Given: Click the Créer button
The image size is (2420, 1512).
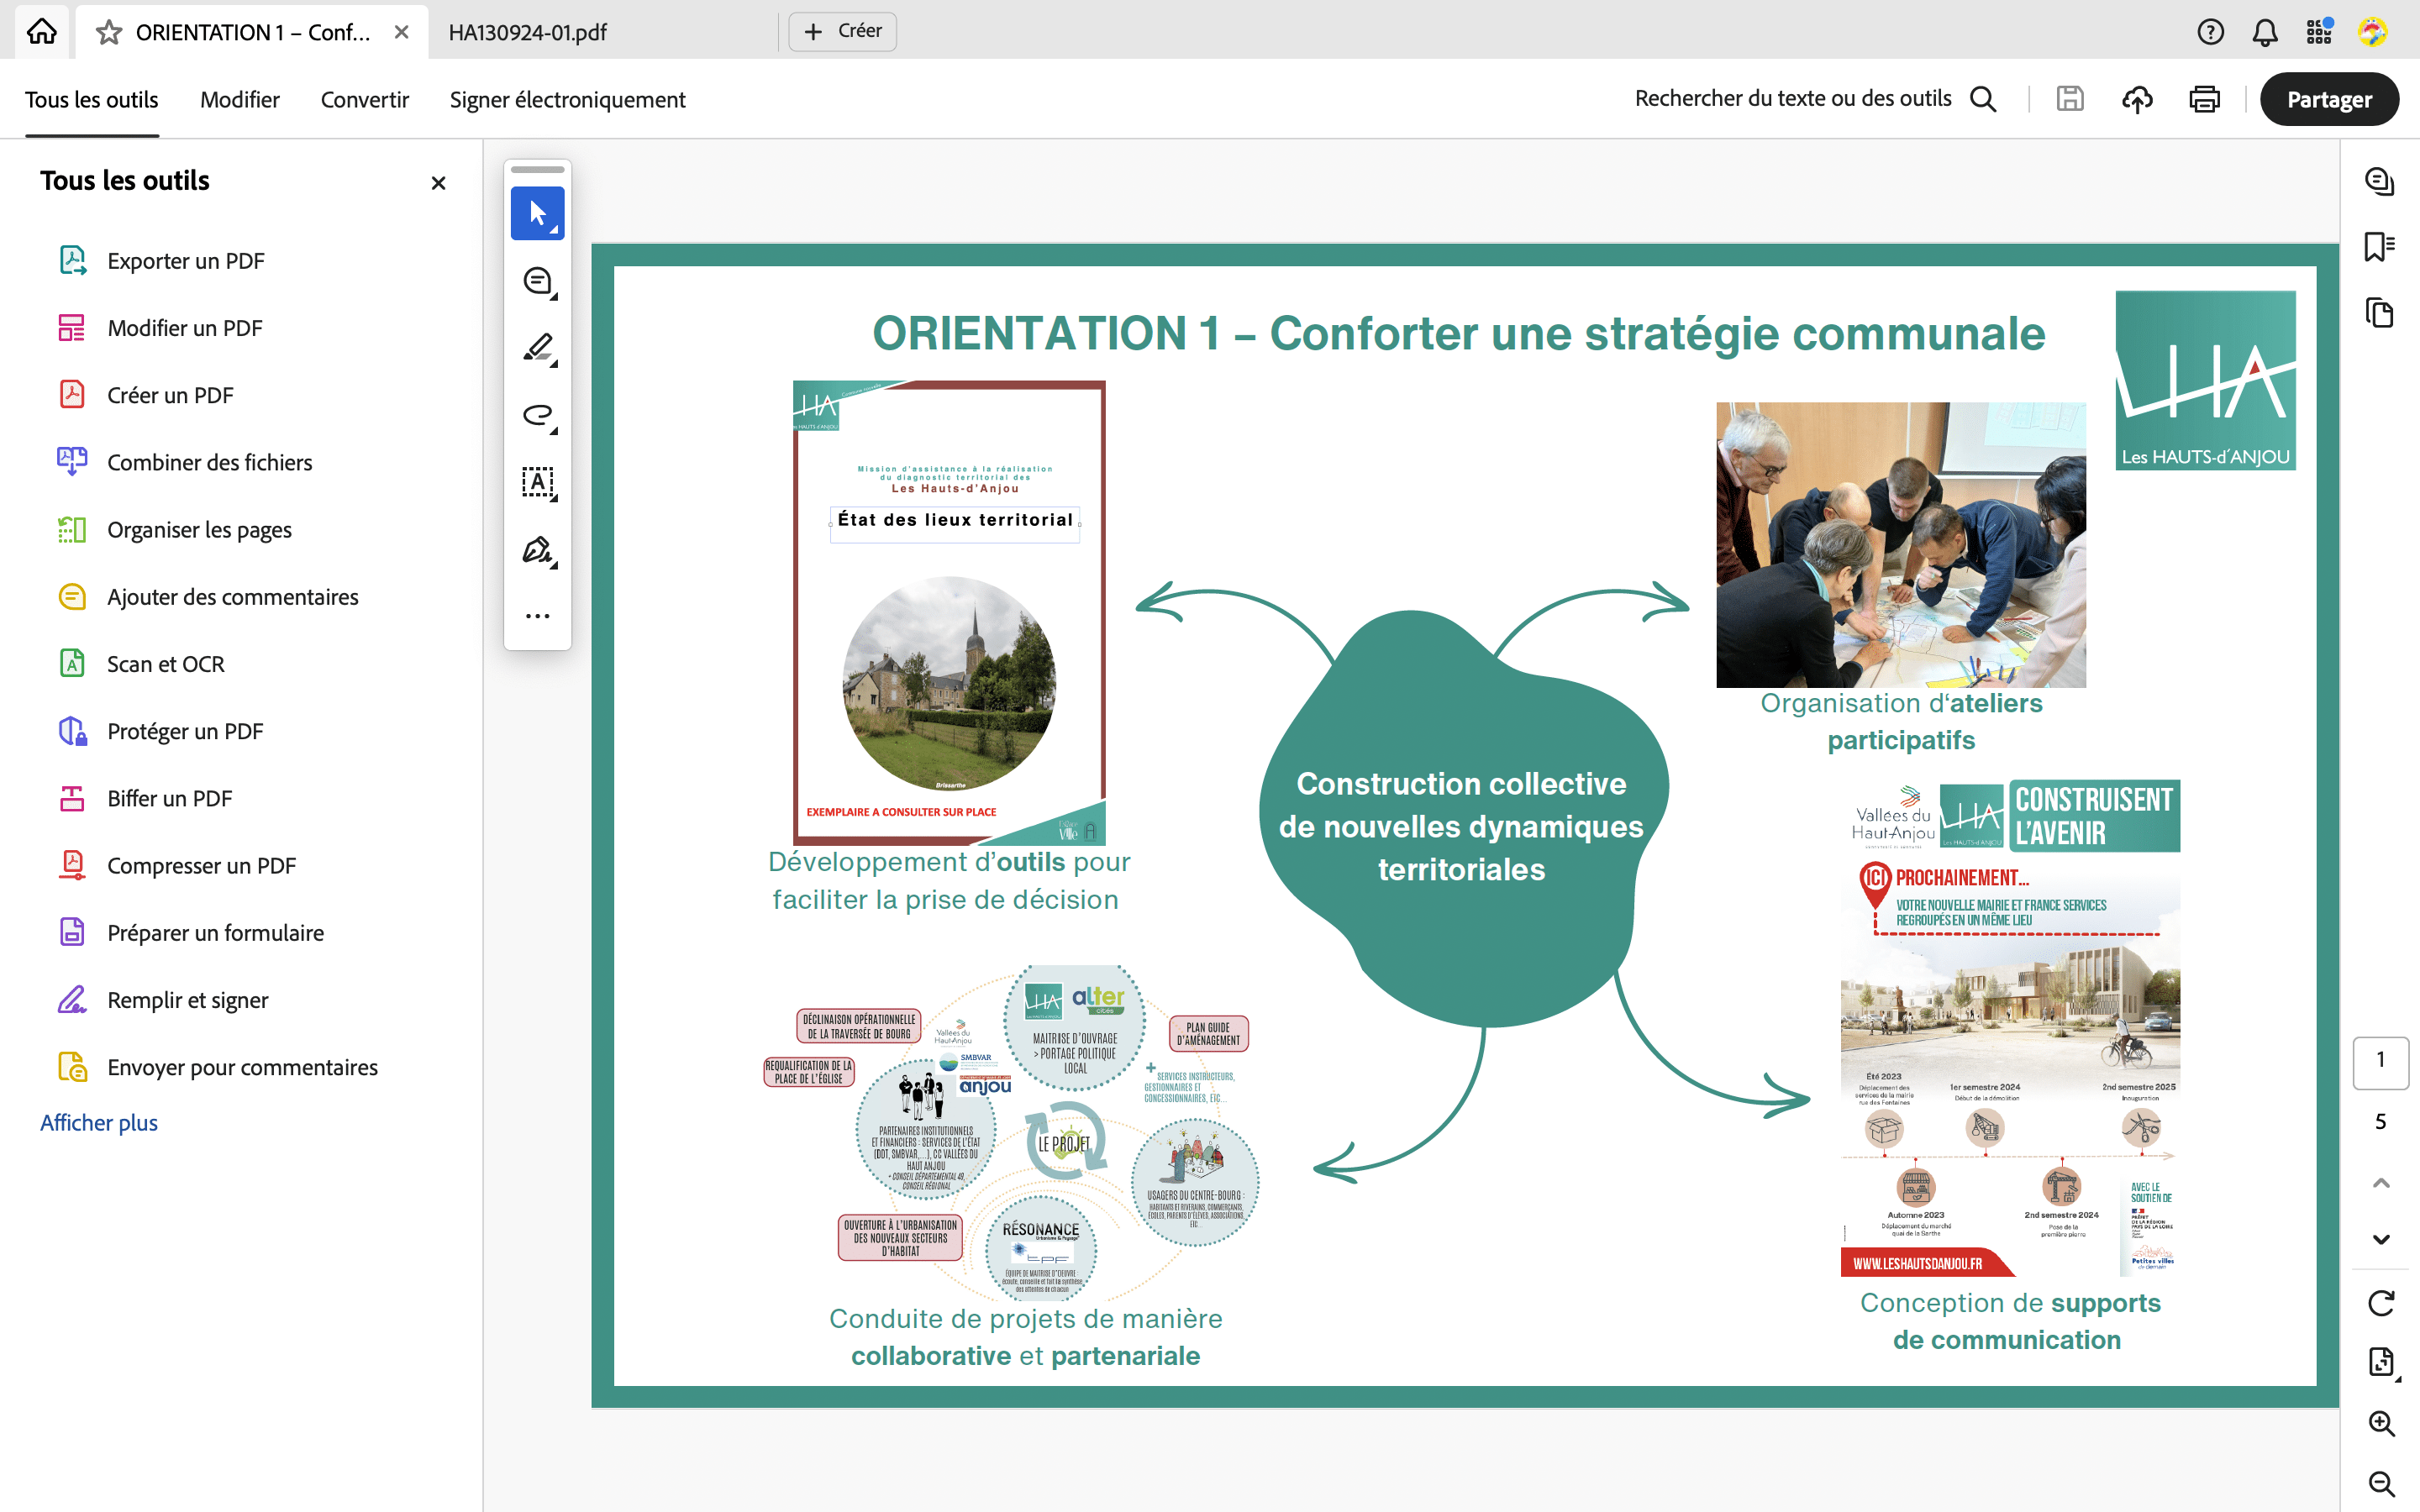Looking at the screenshot, I should [842, 31].
